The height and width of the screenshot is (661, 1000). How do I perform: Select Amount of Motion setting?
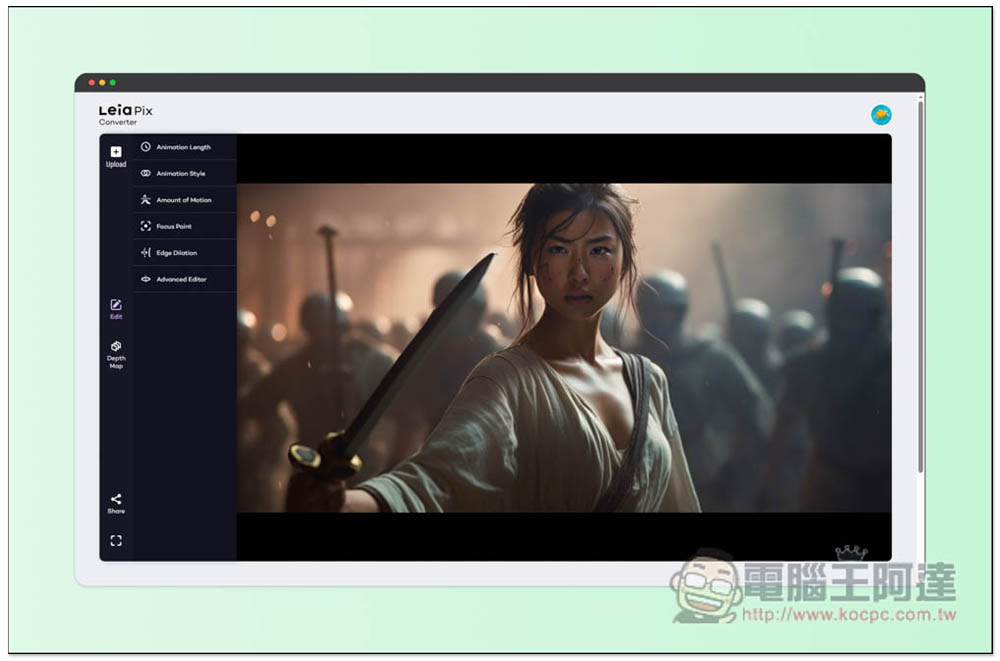tap(184, 200)
